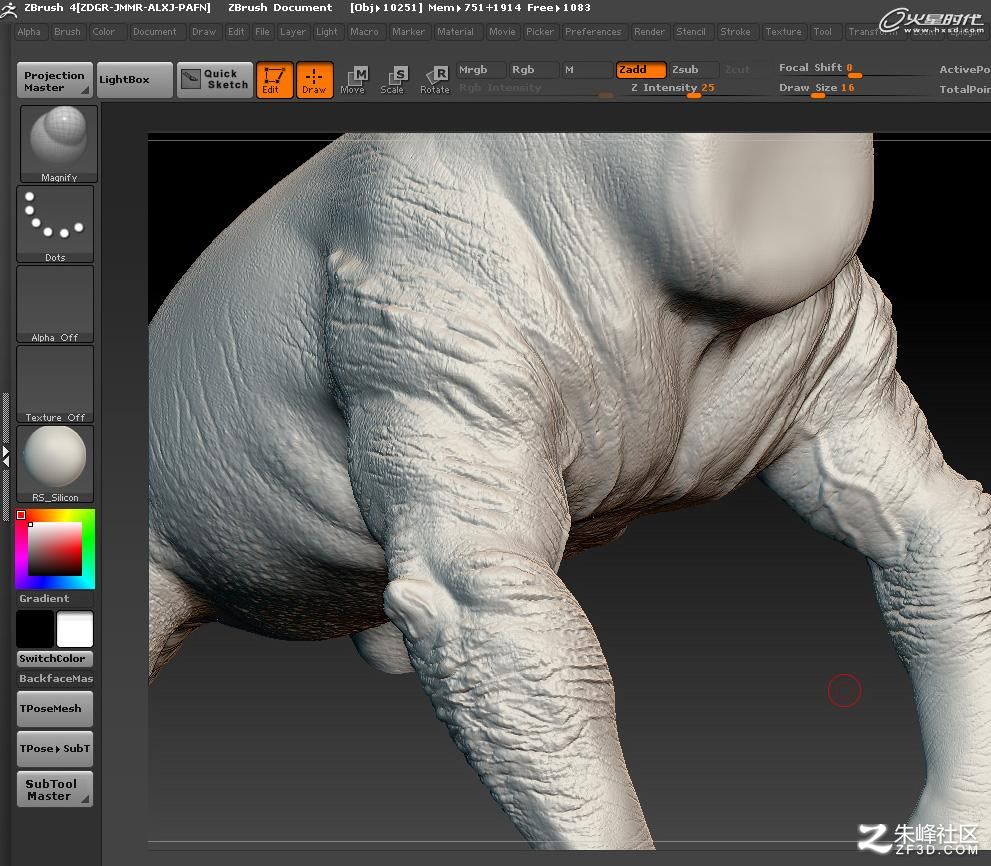Open the Macro menu
The height and width of the screenshot is (866, 991).
point(365,32)
